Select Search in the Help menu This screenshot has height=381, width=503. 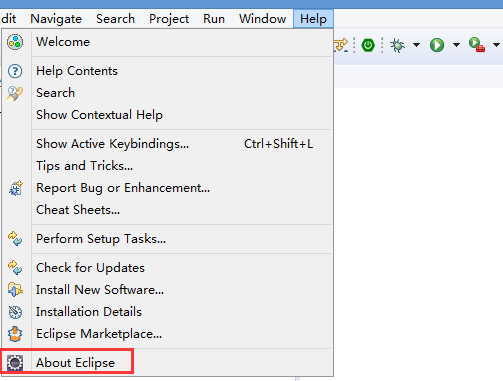pyautogui.click(x=167, y=93)
